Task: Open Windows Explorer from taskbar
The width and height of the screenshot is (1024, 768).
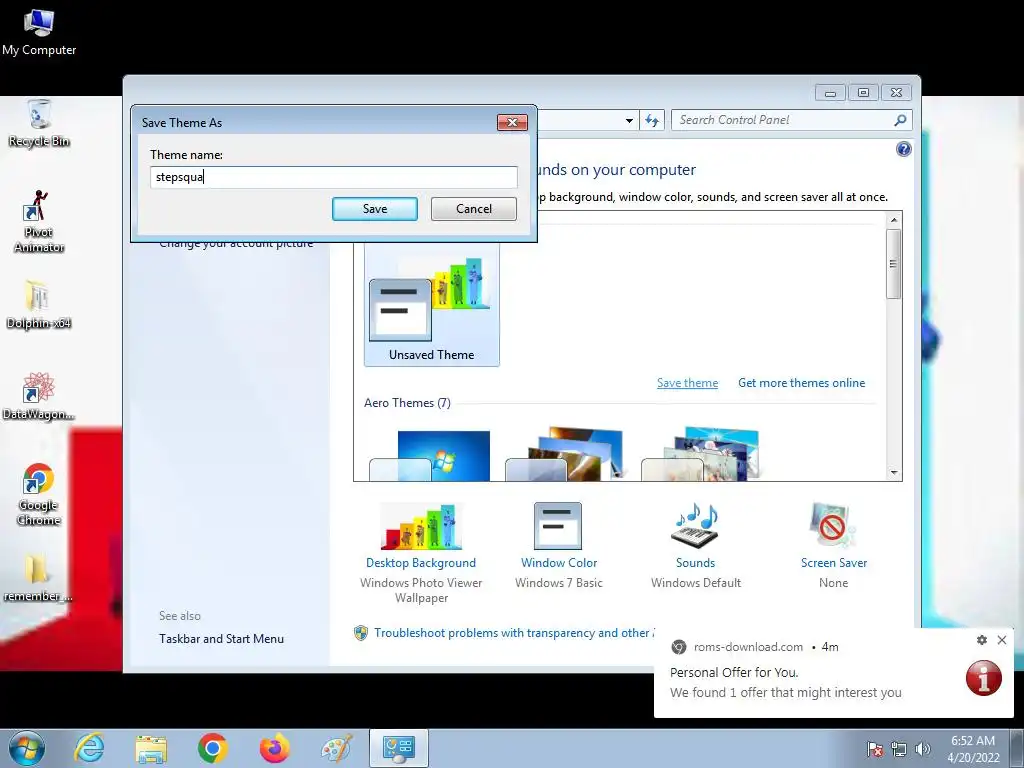Action: pyautogui.click(x=151, y=748)
